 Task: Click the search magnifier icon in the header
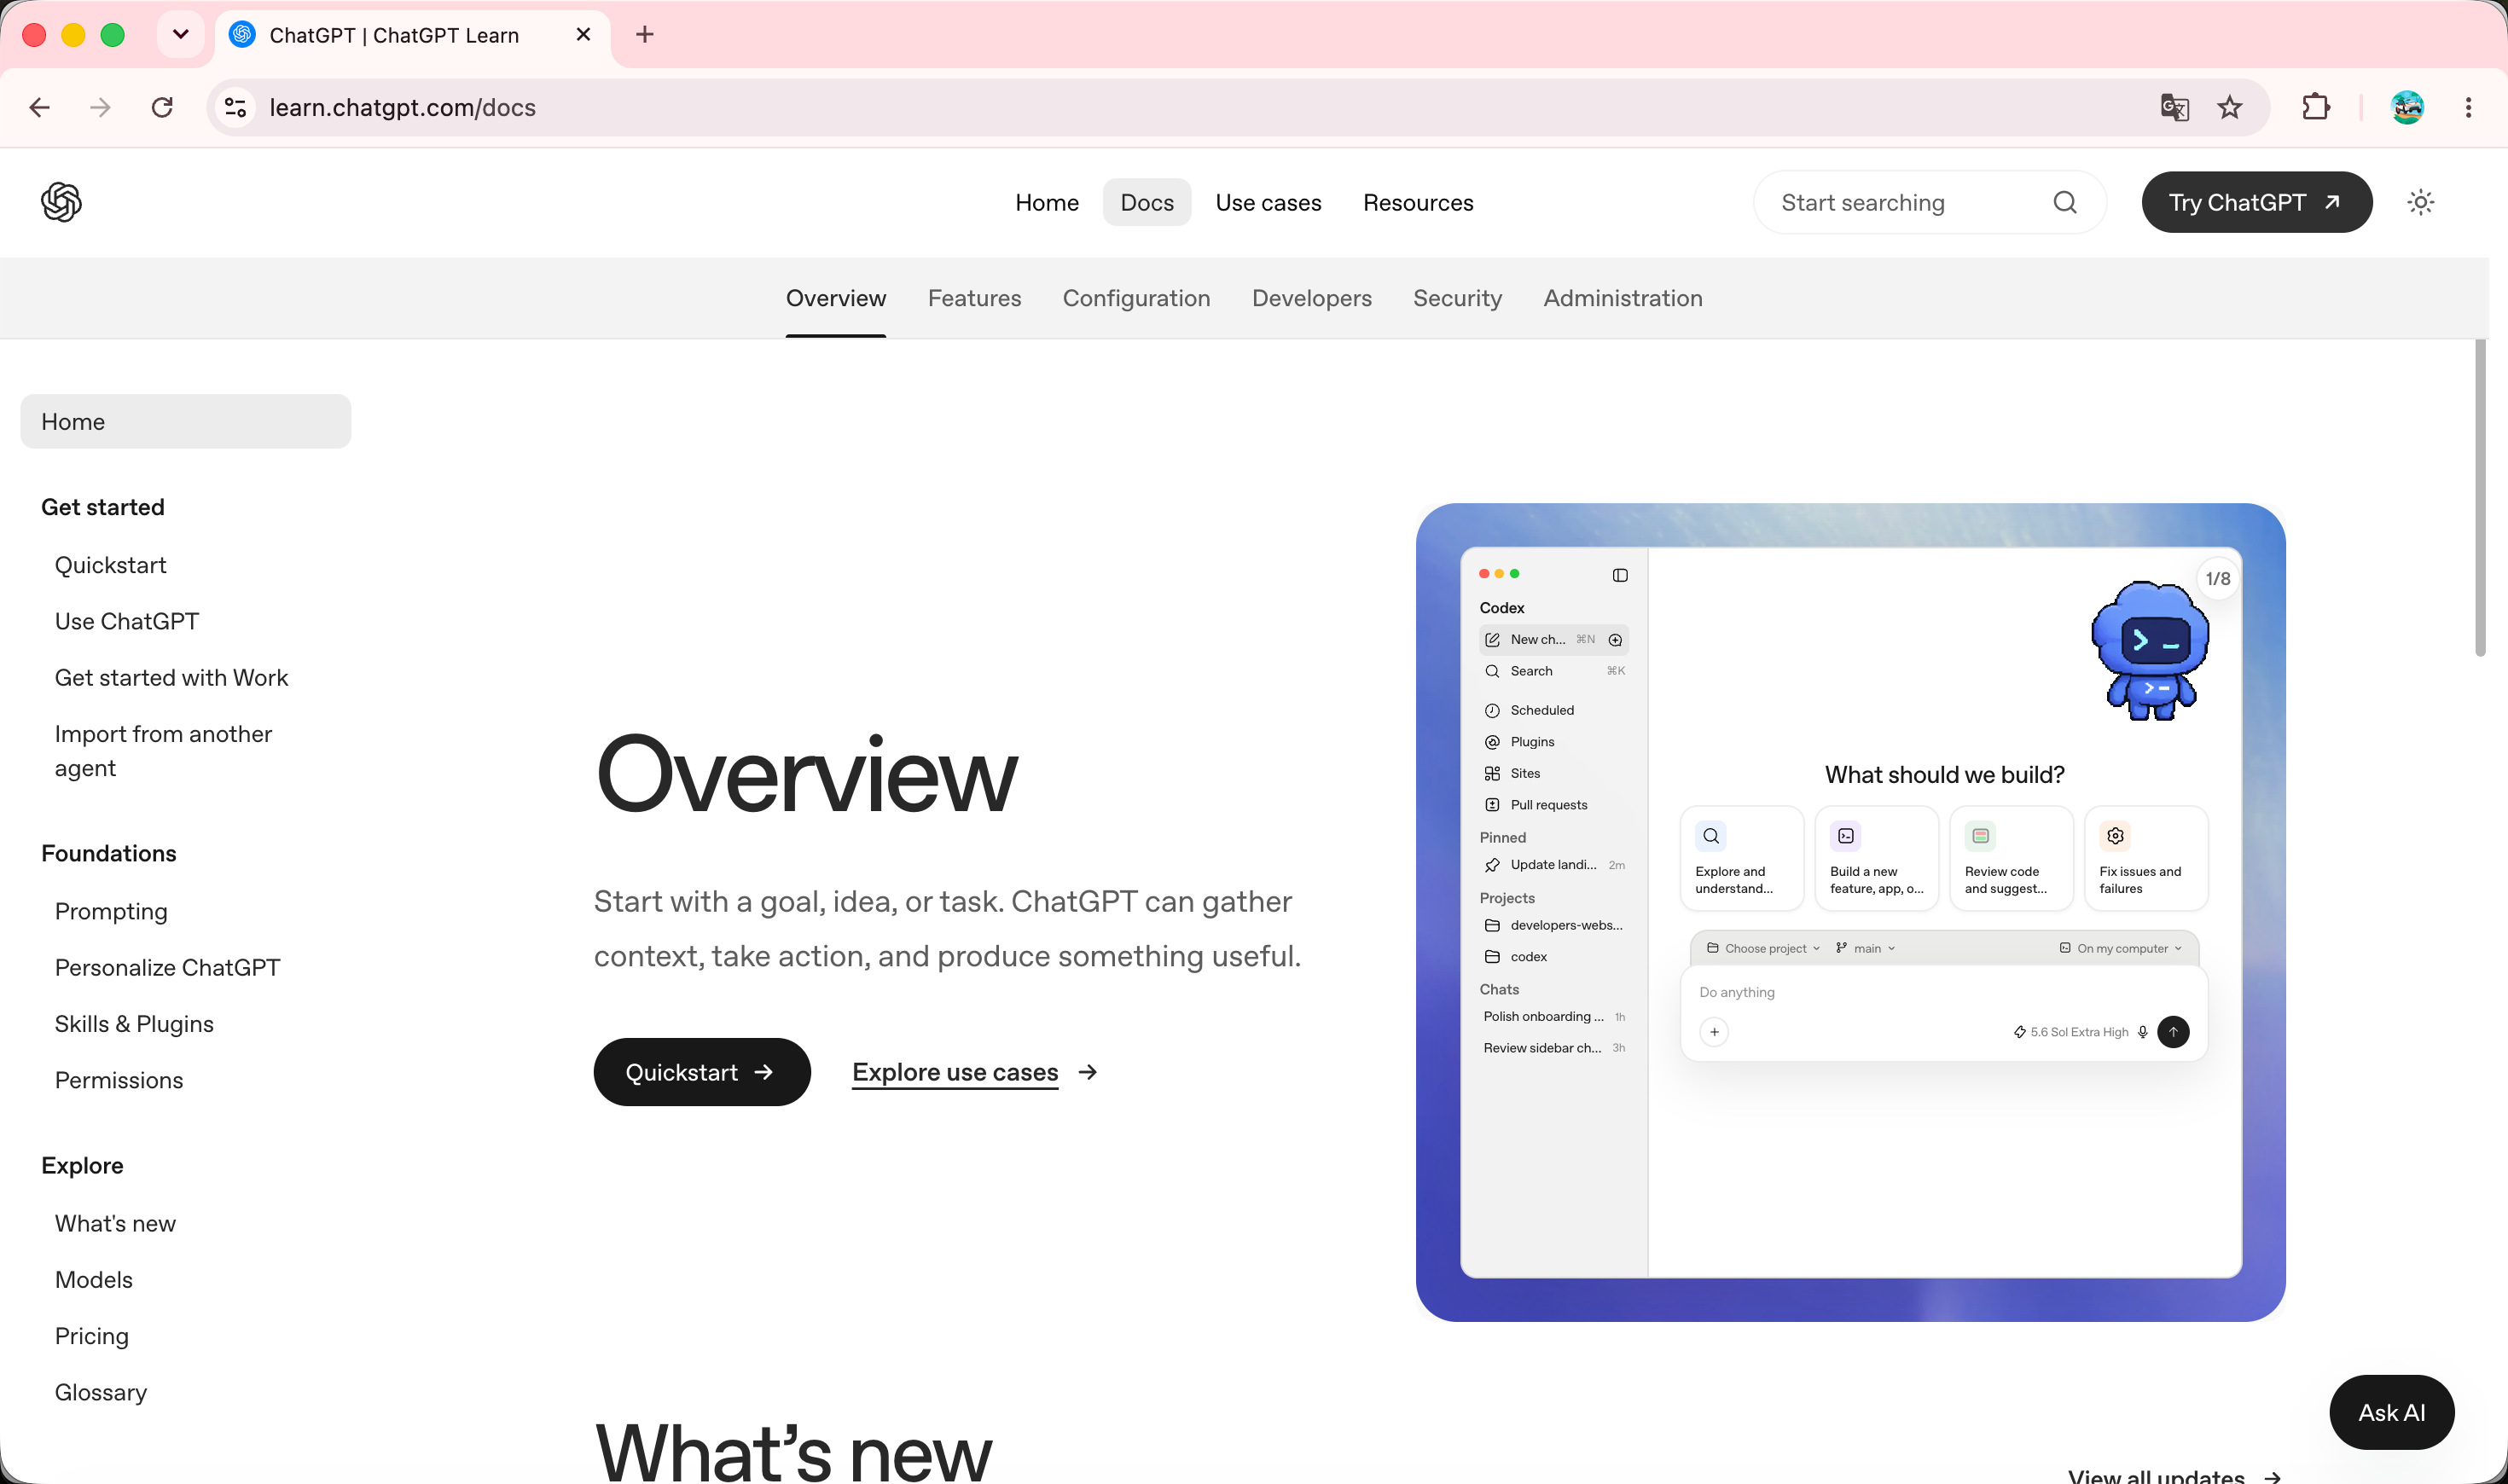point(2065,203)
